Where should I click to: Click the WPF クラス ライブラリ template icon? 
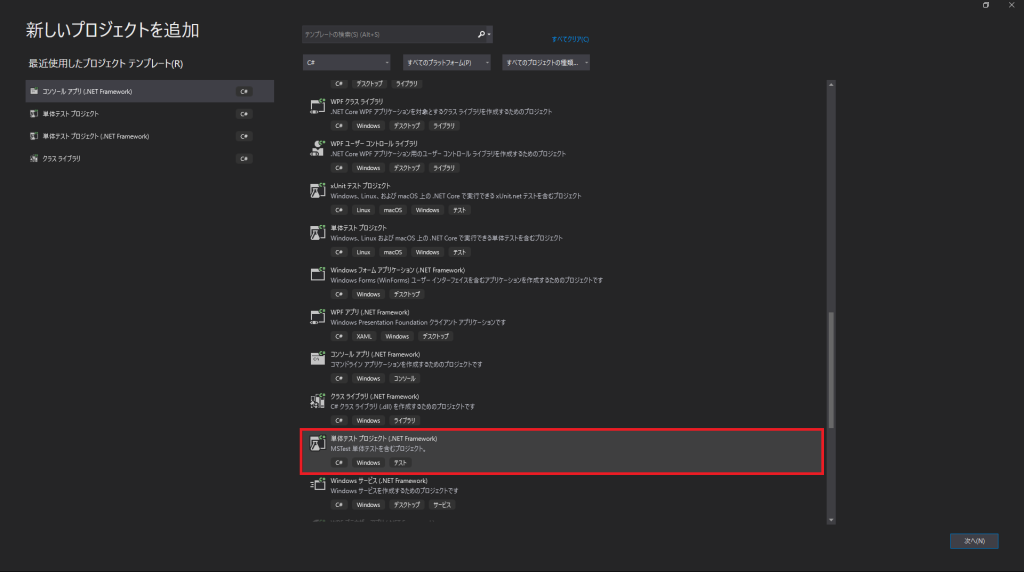click(318, 106)
